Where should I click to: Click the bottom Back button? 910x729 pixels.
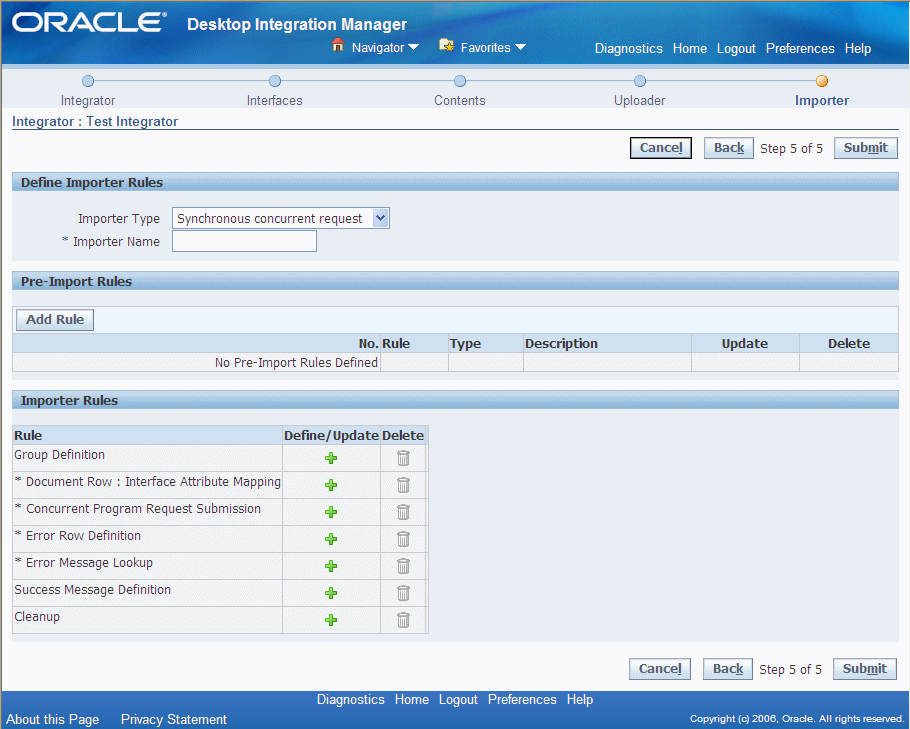[728, 669]
